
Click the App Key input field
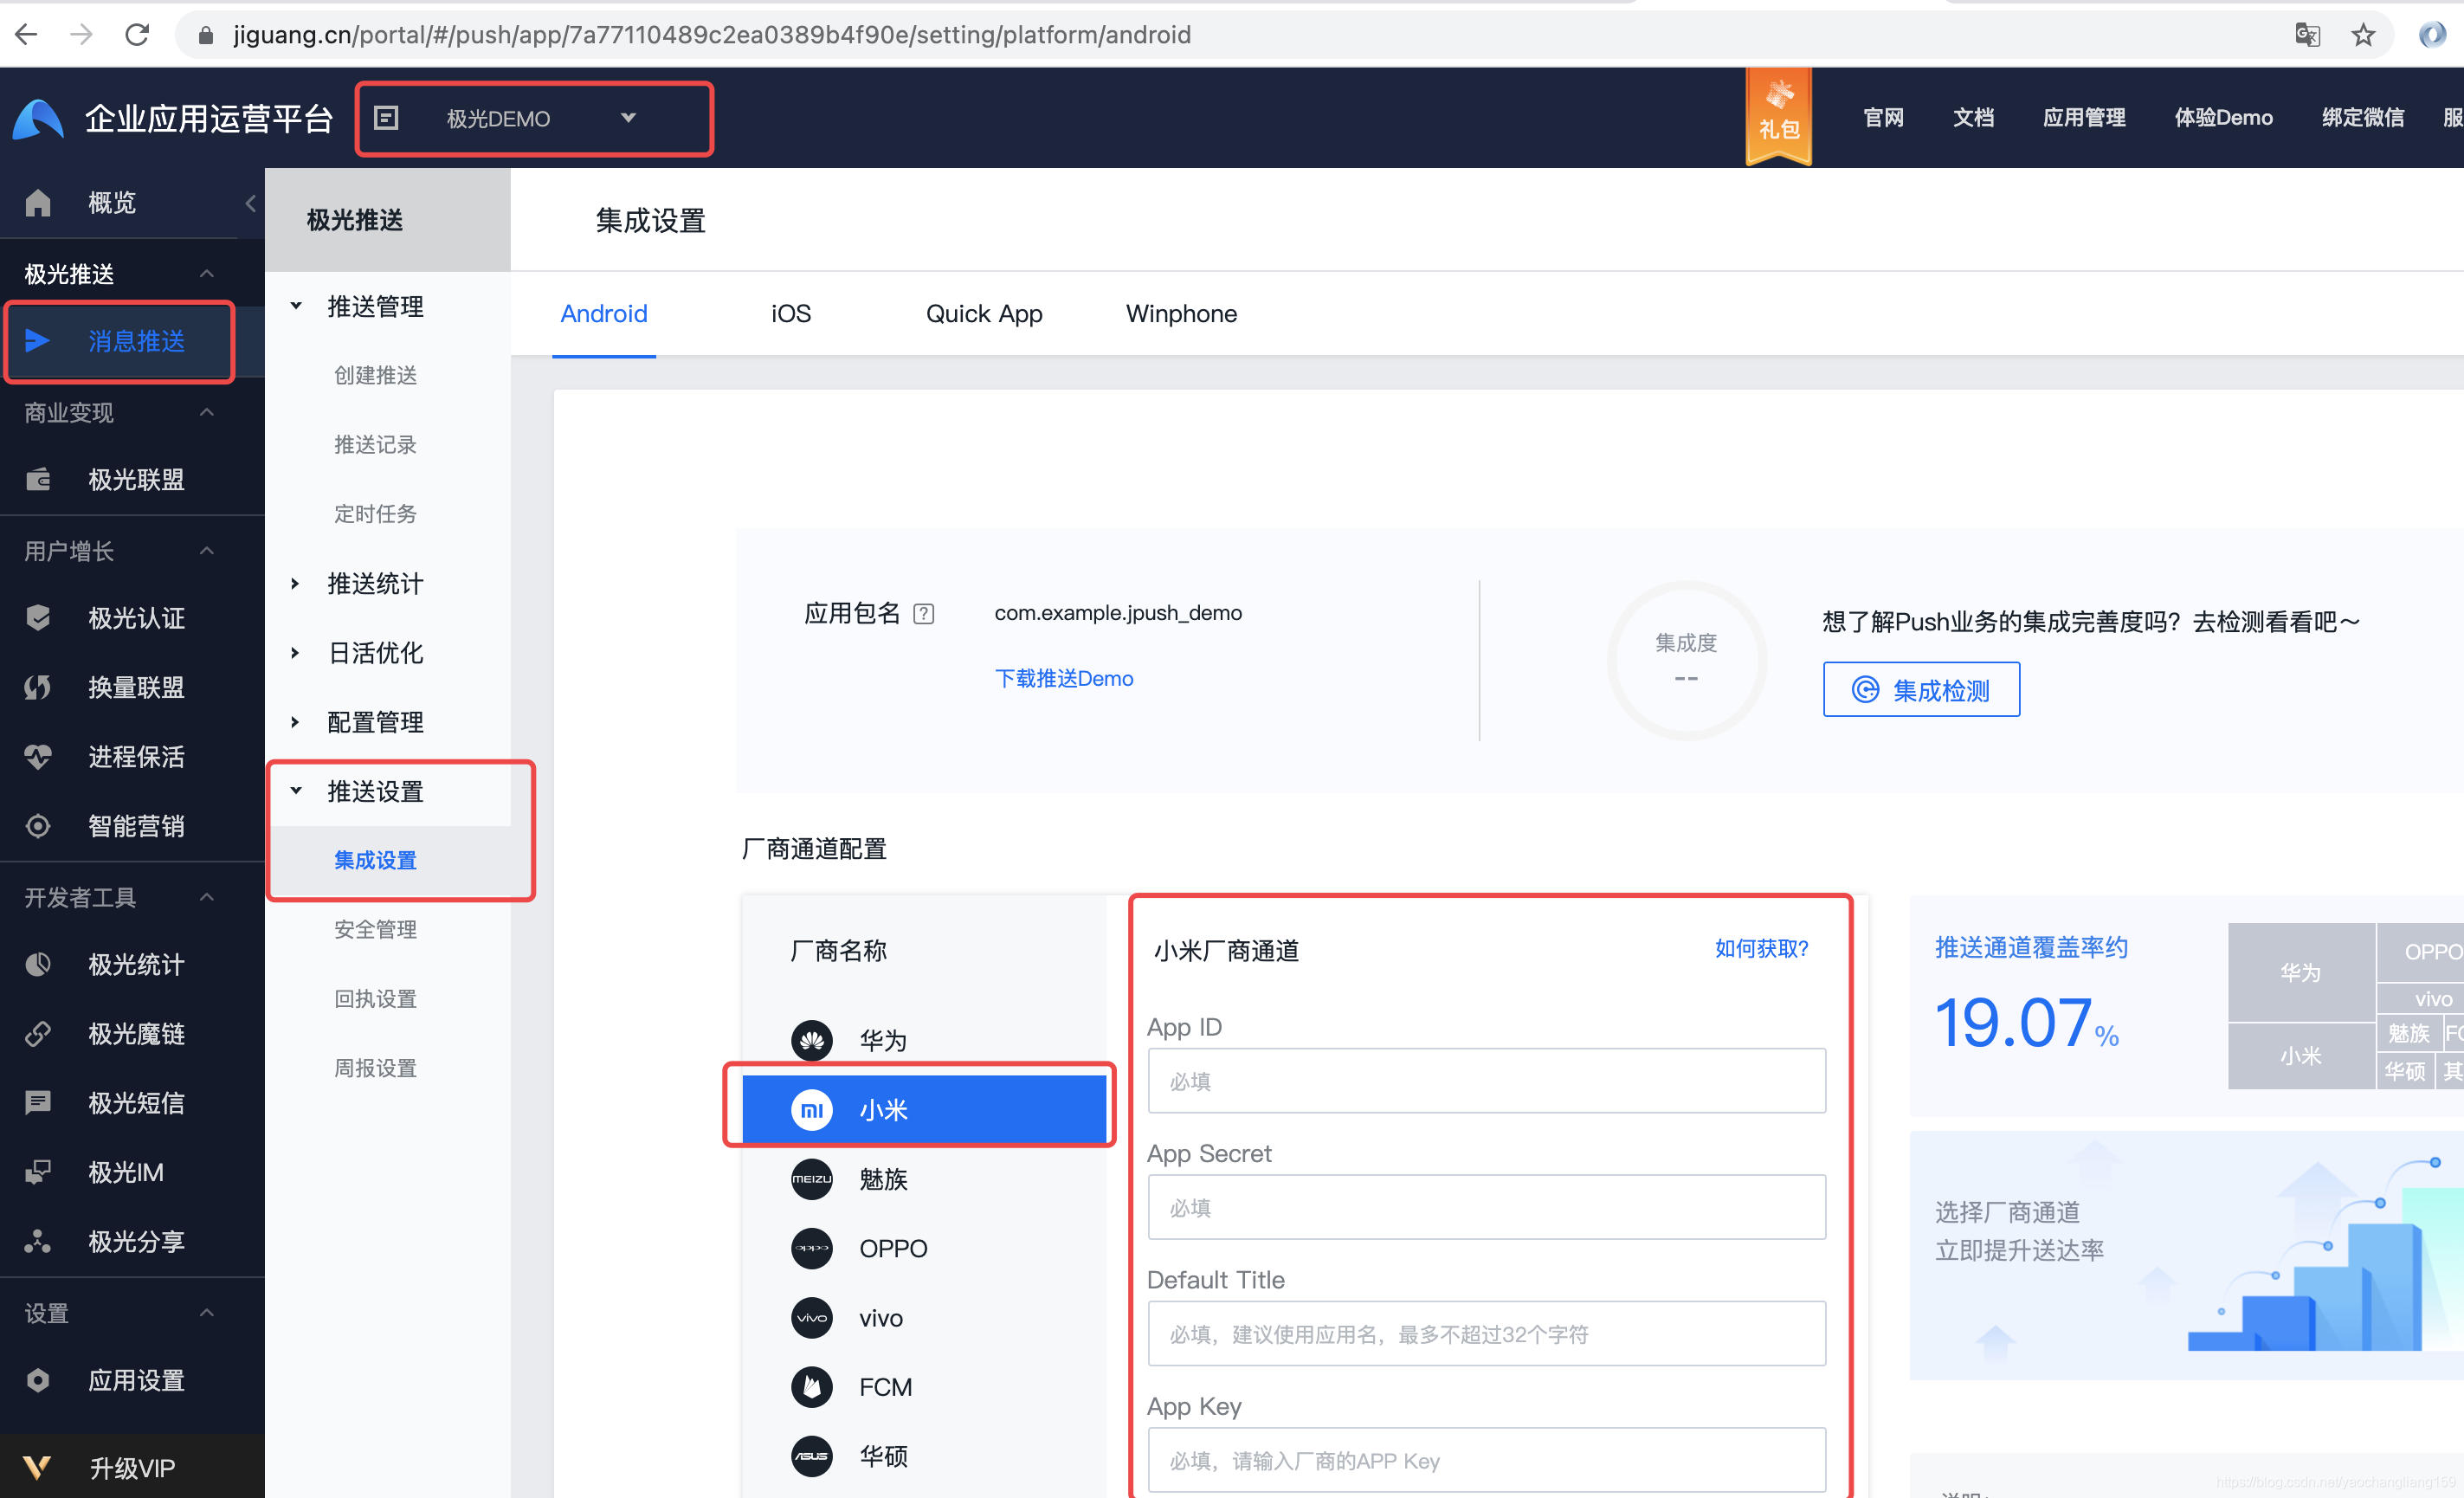click(1486, 1460)
